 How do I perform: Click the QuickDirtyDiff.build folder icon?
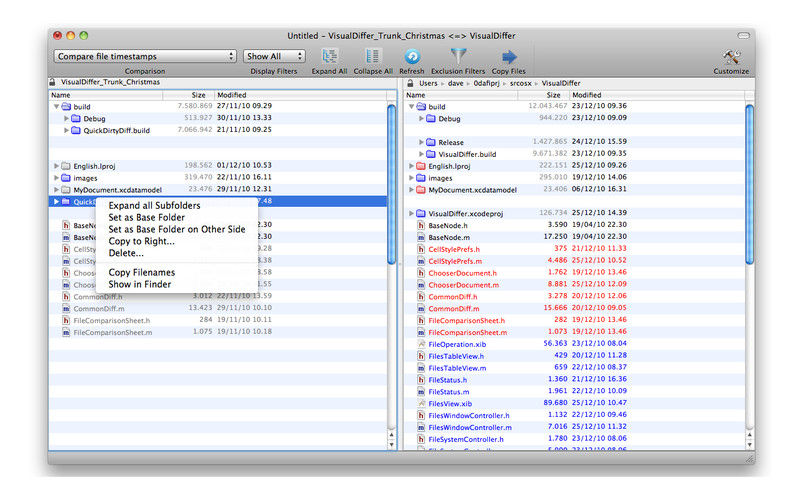(x=76, y=130)
